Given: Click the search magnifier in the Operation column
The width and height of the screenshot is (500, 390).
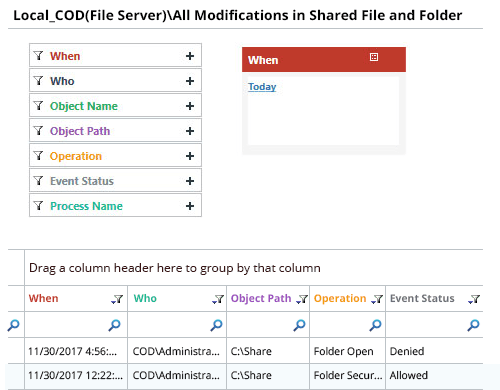Looking at the screenshot, I should [375, 325].
